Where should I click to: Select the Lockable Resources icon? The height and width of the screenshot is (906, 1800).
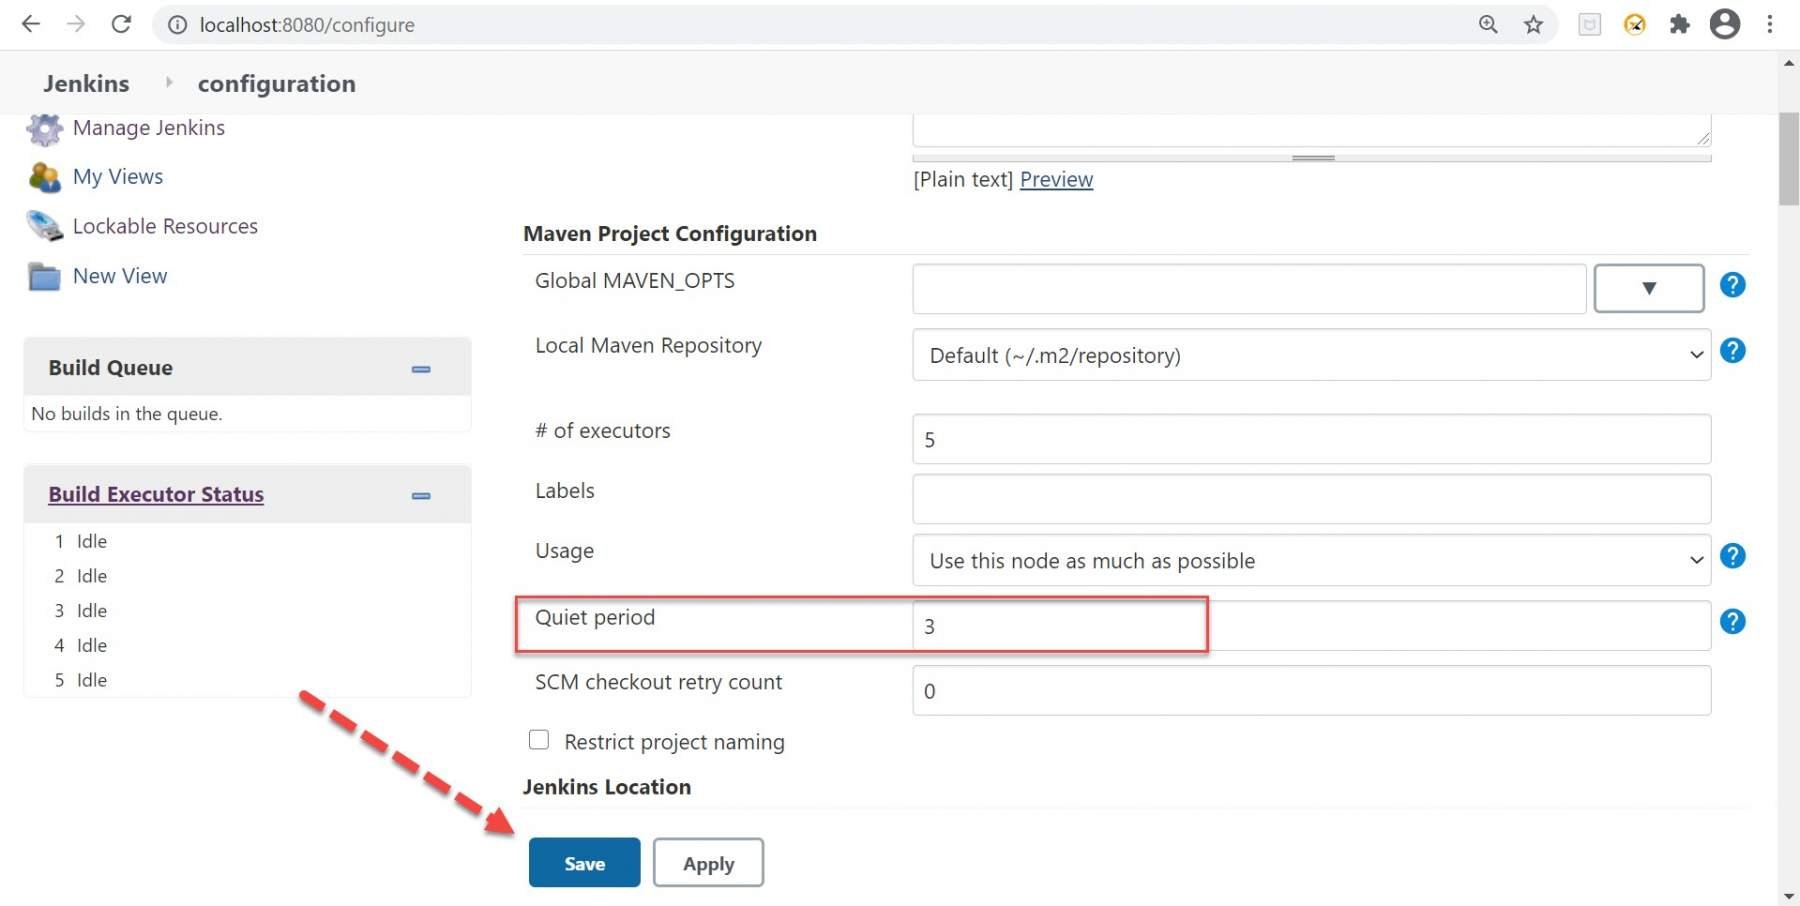tap(43, 226)
